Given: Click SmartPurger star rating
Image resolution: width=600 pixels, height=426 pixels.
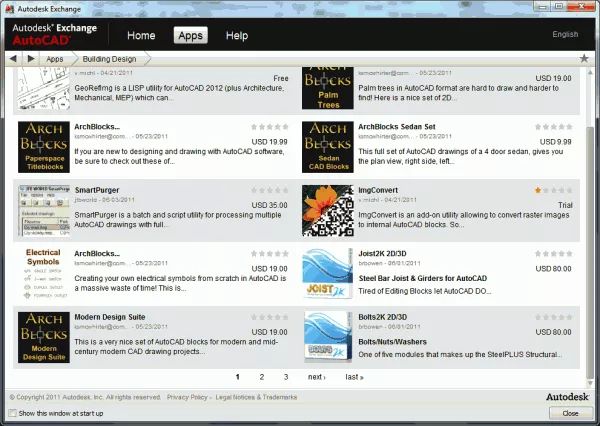Looking at the screenshot, I should point(270,190).
